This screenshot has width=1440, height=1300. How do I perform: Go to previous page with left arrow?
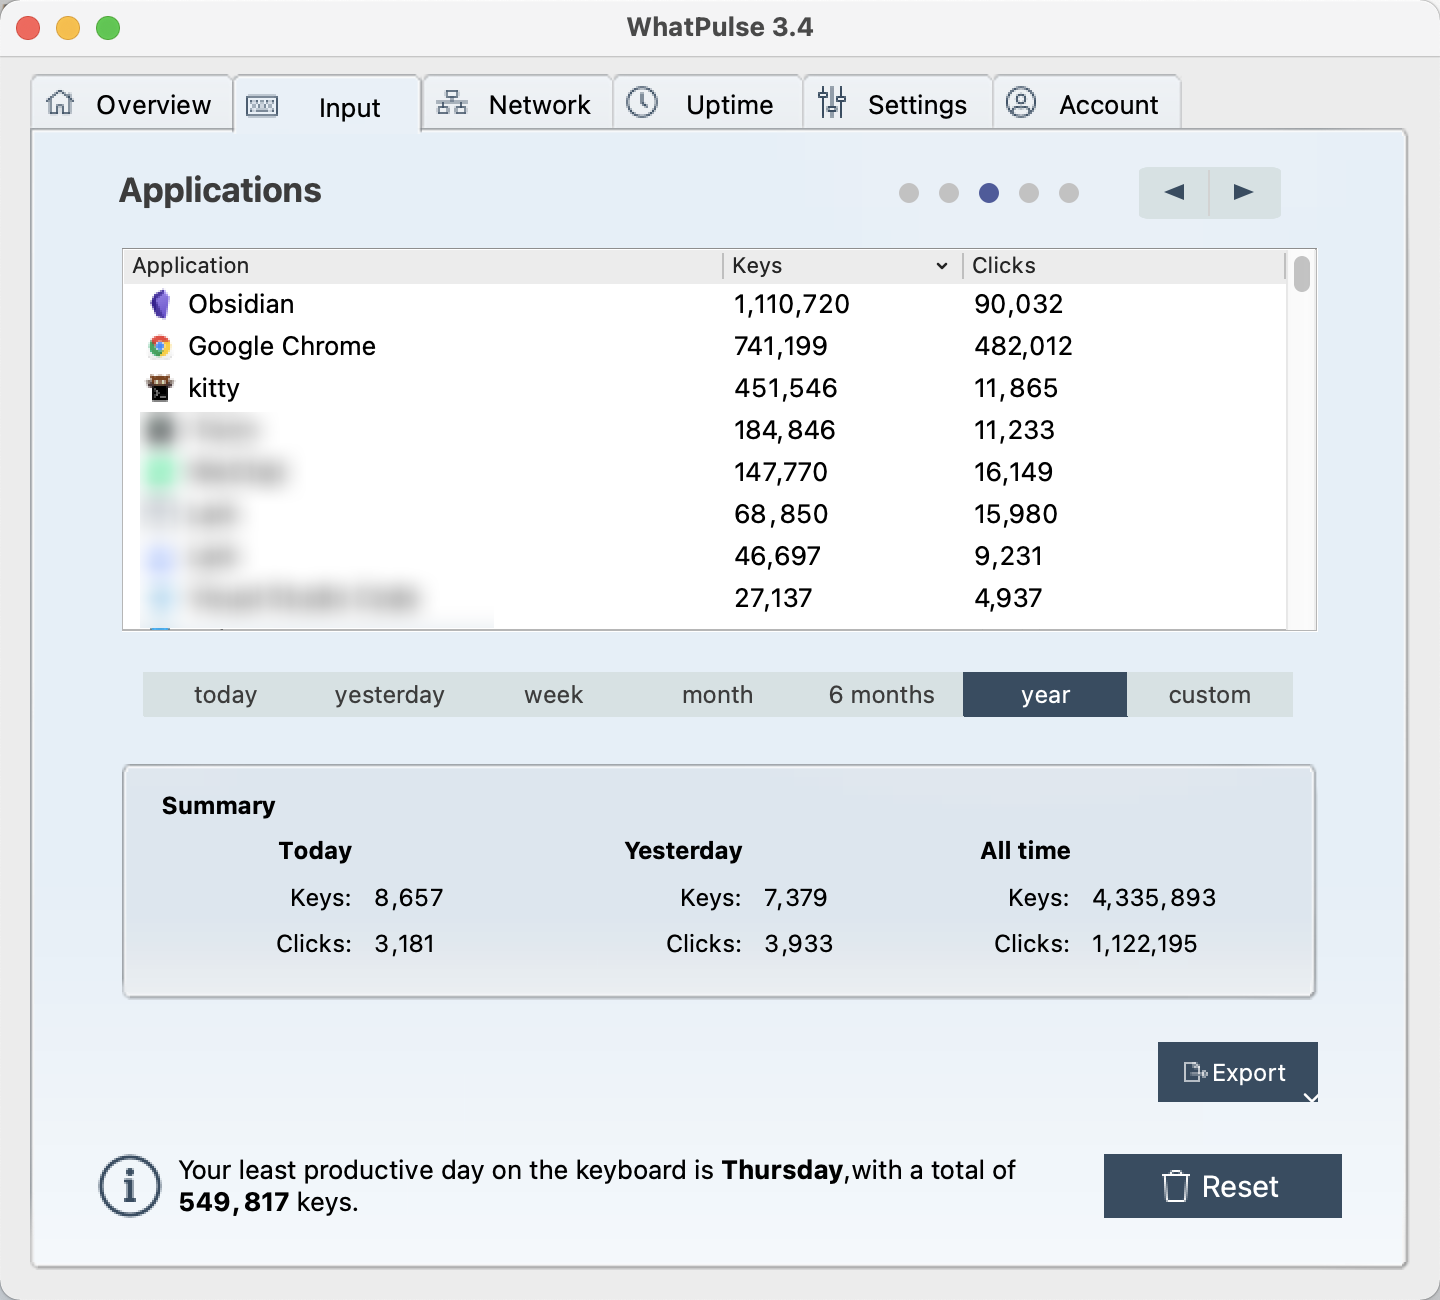point(1175,193)
